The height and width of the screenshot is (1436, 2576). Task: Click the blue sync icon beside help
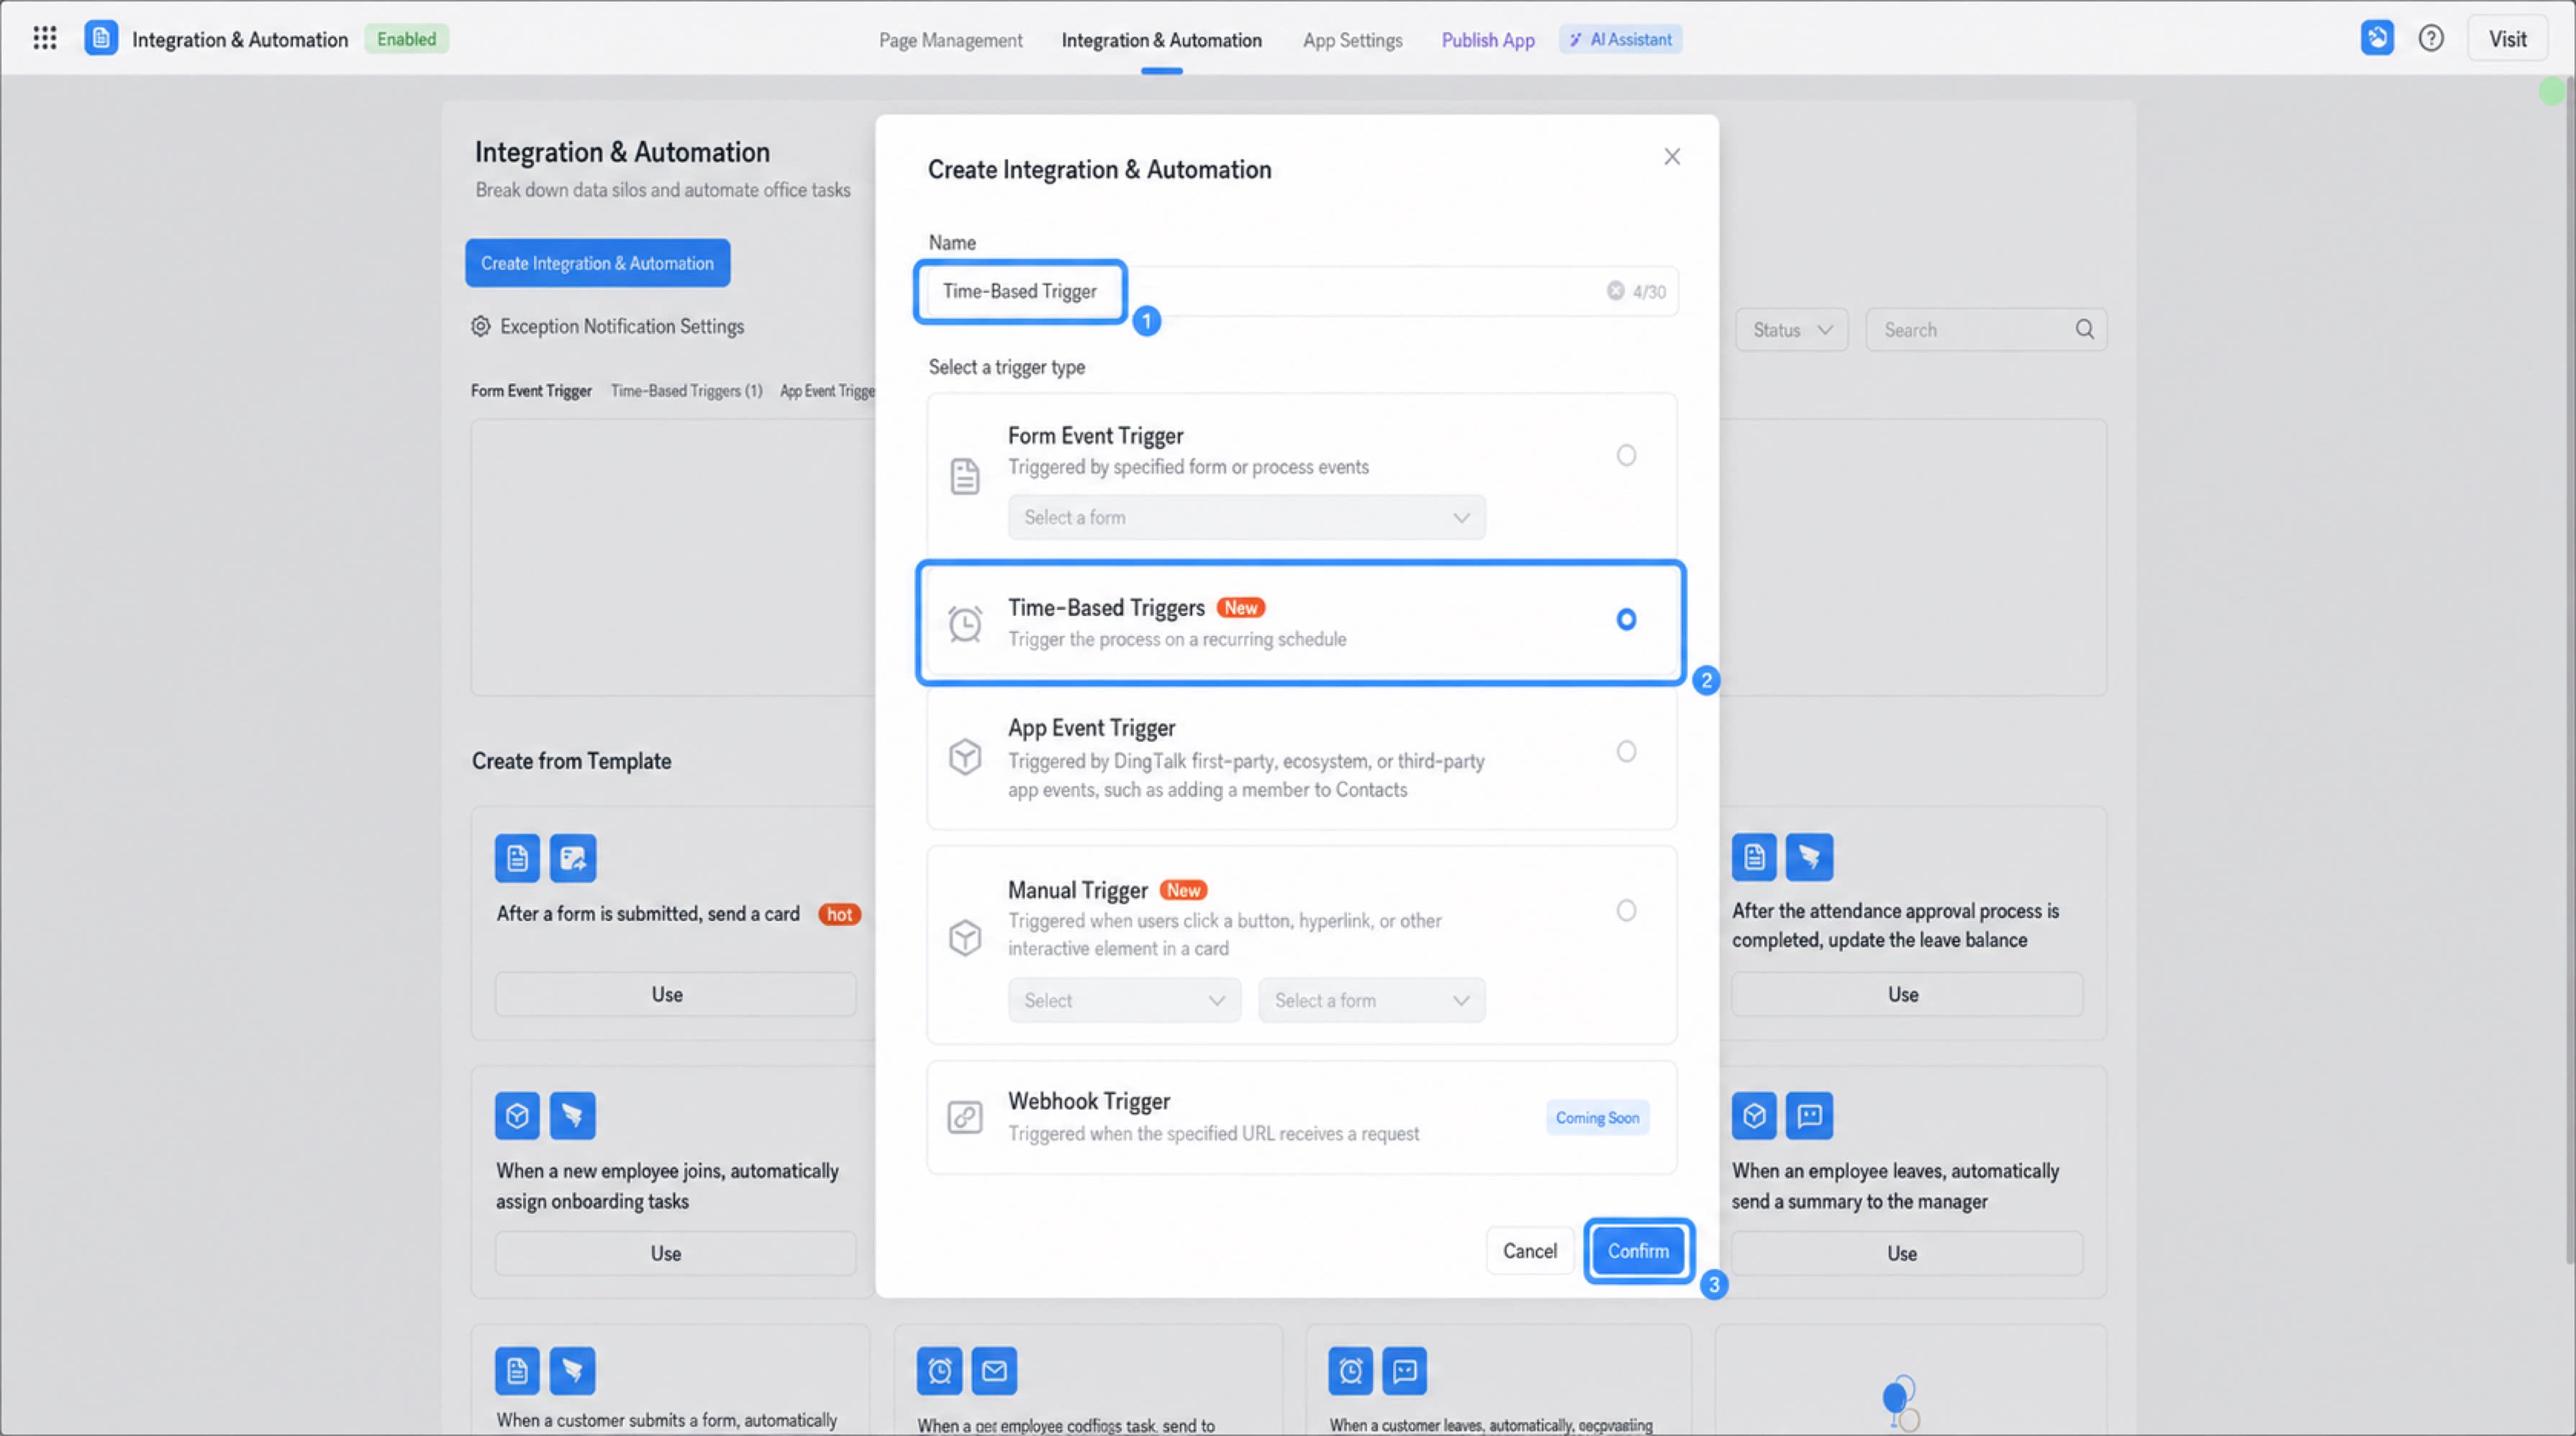pos(2377,38)
